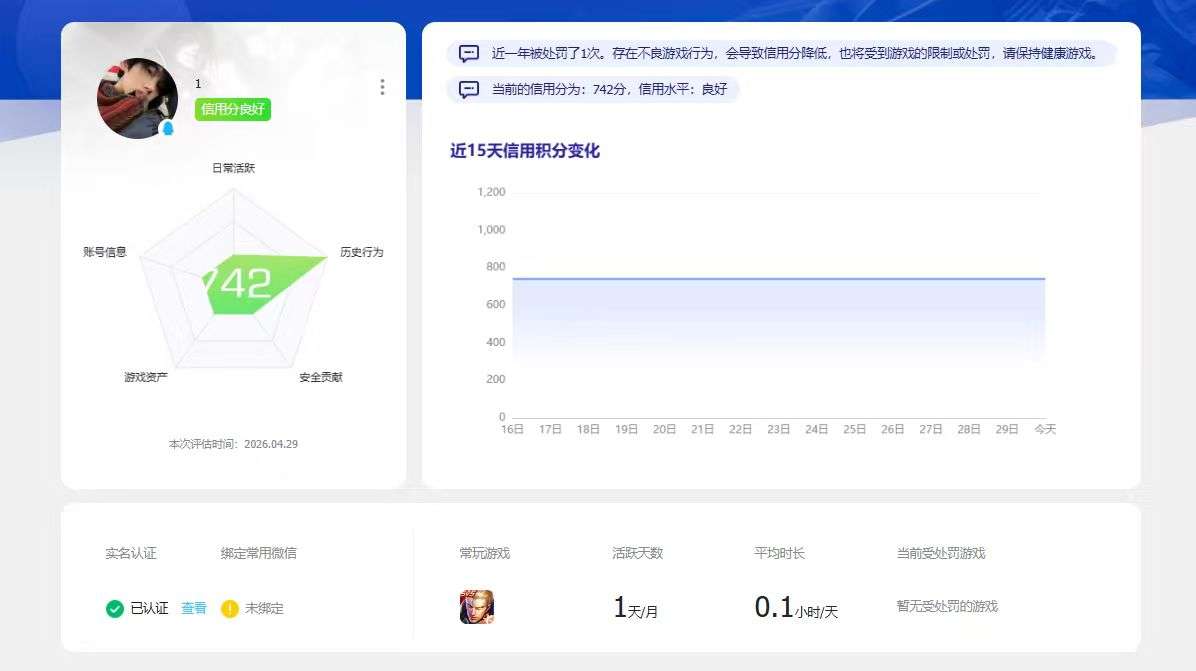
Task: Click the 1,200 y-axis value
Action: pyautogui.click(x=491, y=192)
